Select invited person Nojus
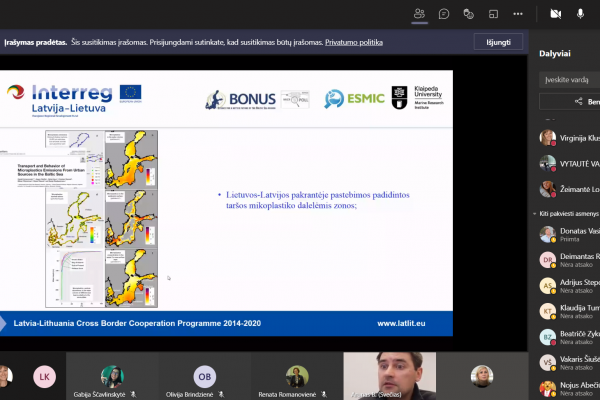Image resolution: width=600 pixels, height=400 pixels. [x=569, y=389]
